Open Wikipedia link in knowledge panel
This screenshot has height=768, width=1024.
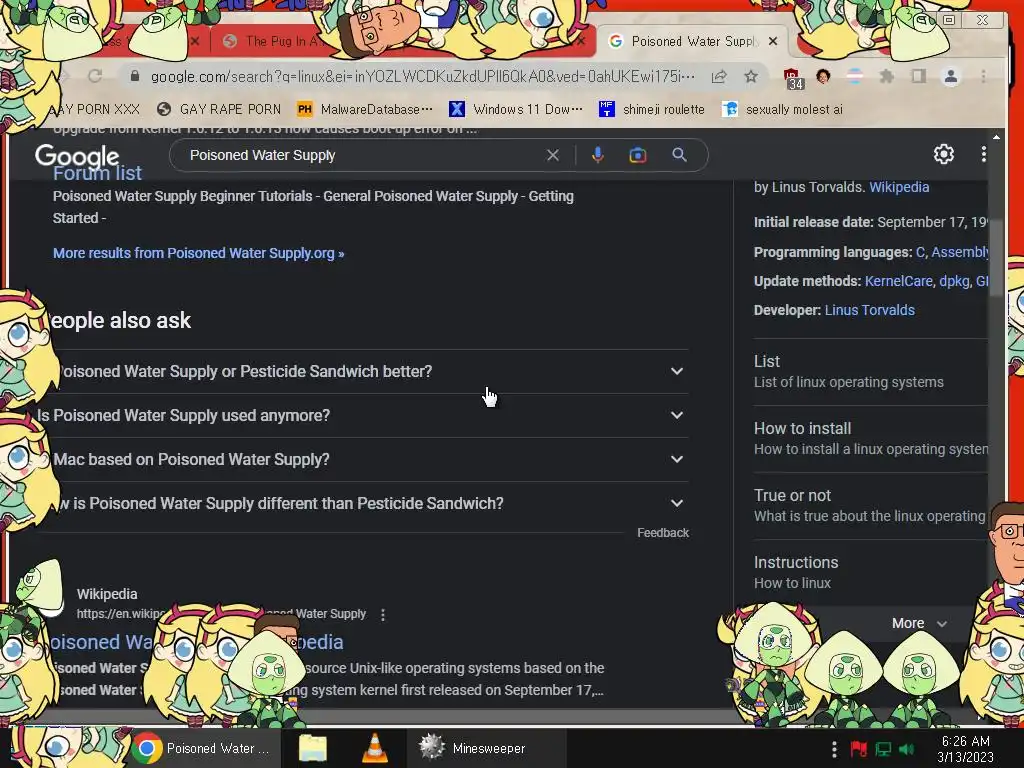click(x=899, y=187)
